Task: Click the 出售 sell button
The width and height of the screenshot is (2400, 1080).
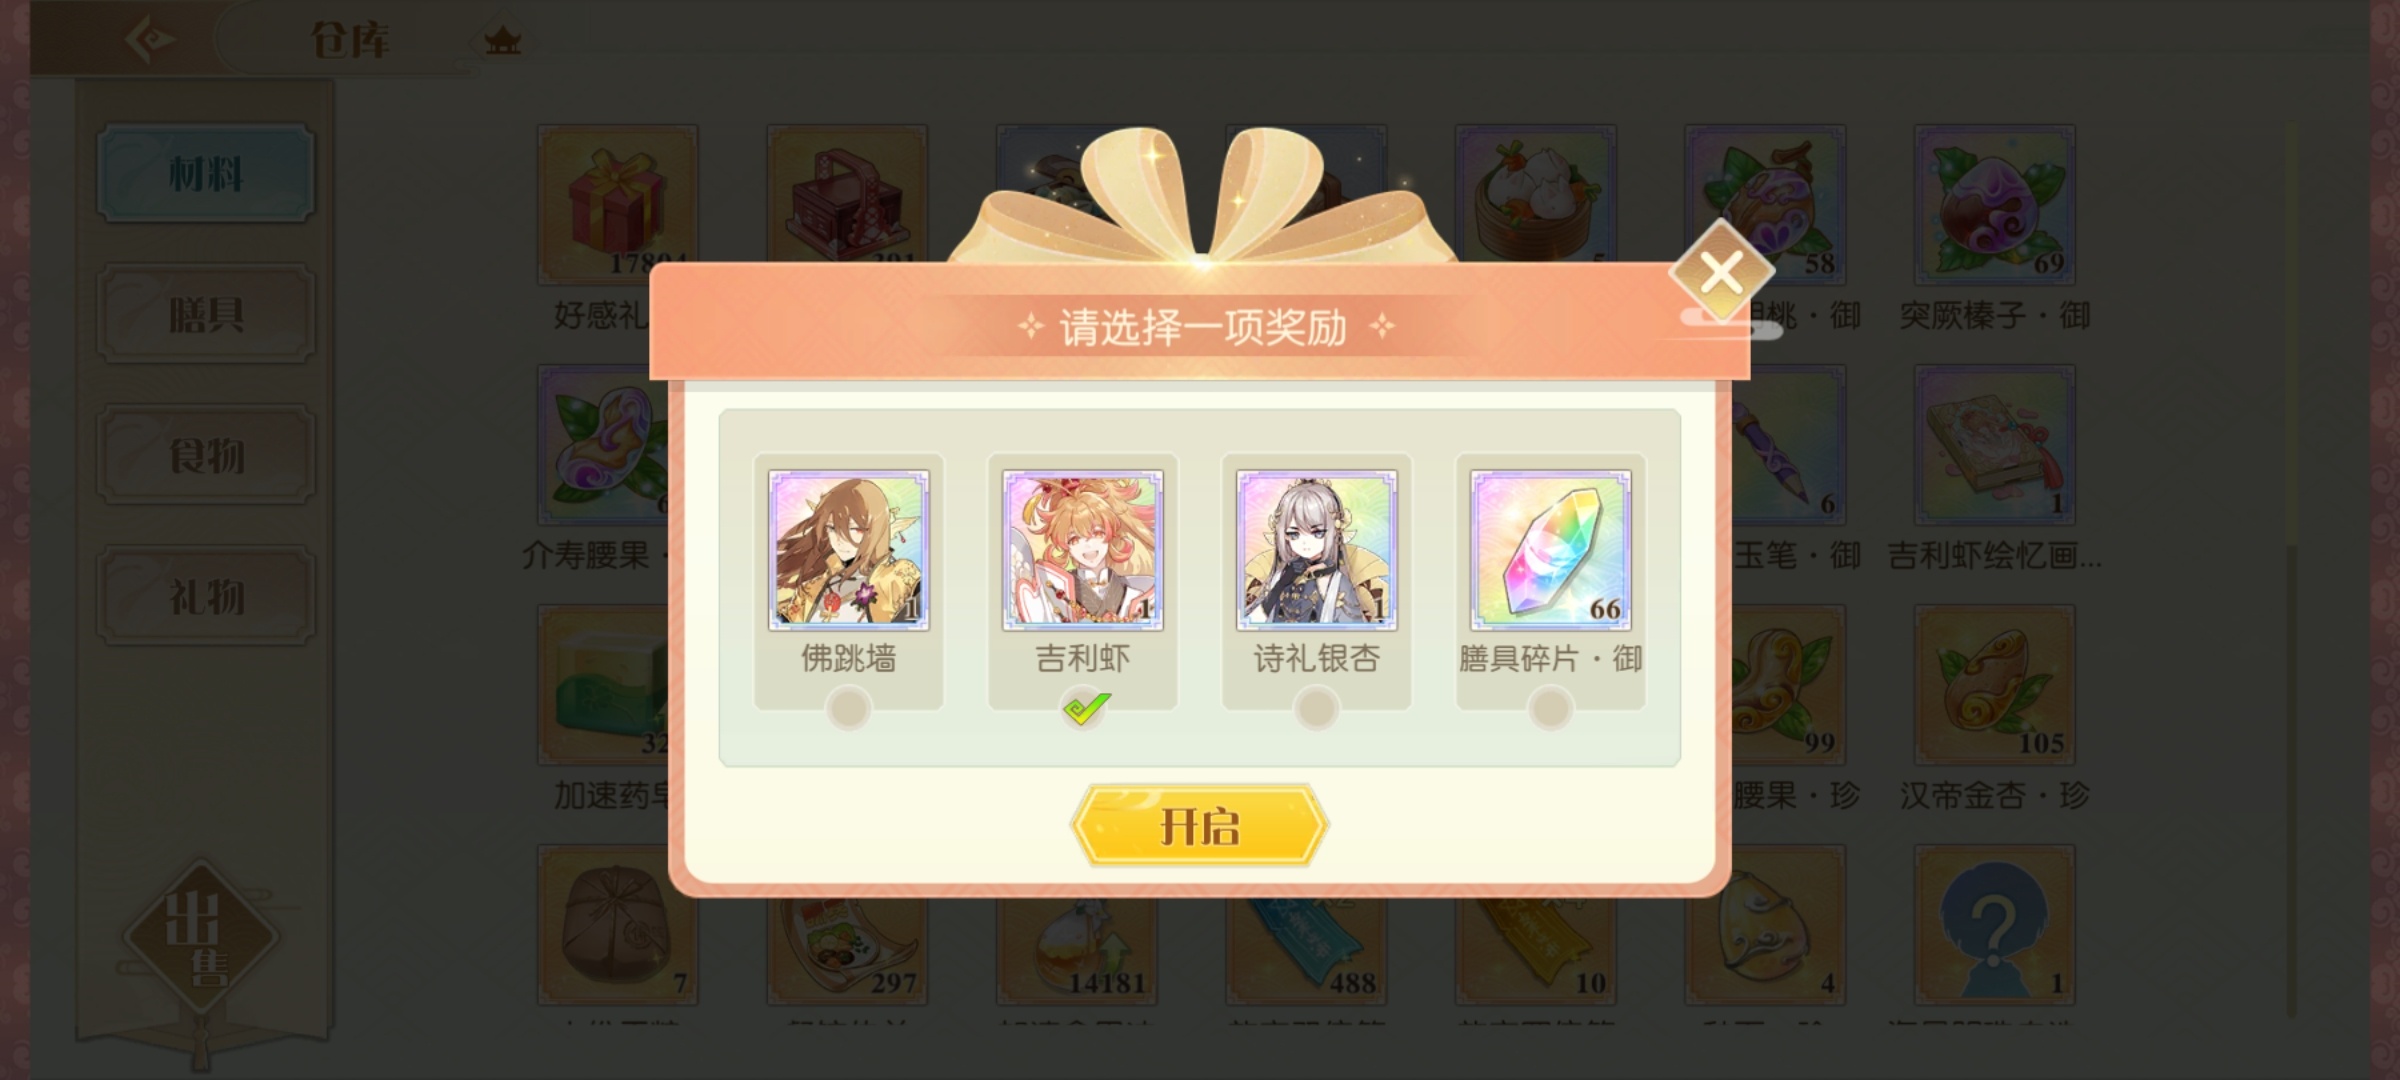Action: tap(201, 937)
